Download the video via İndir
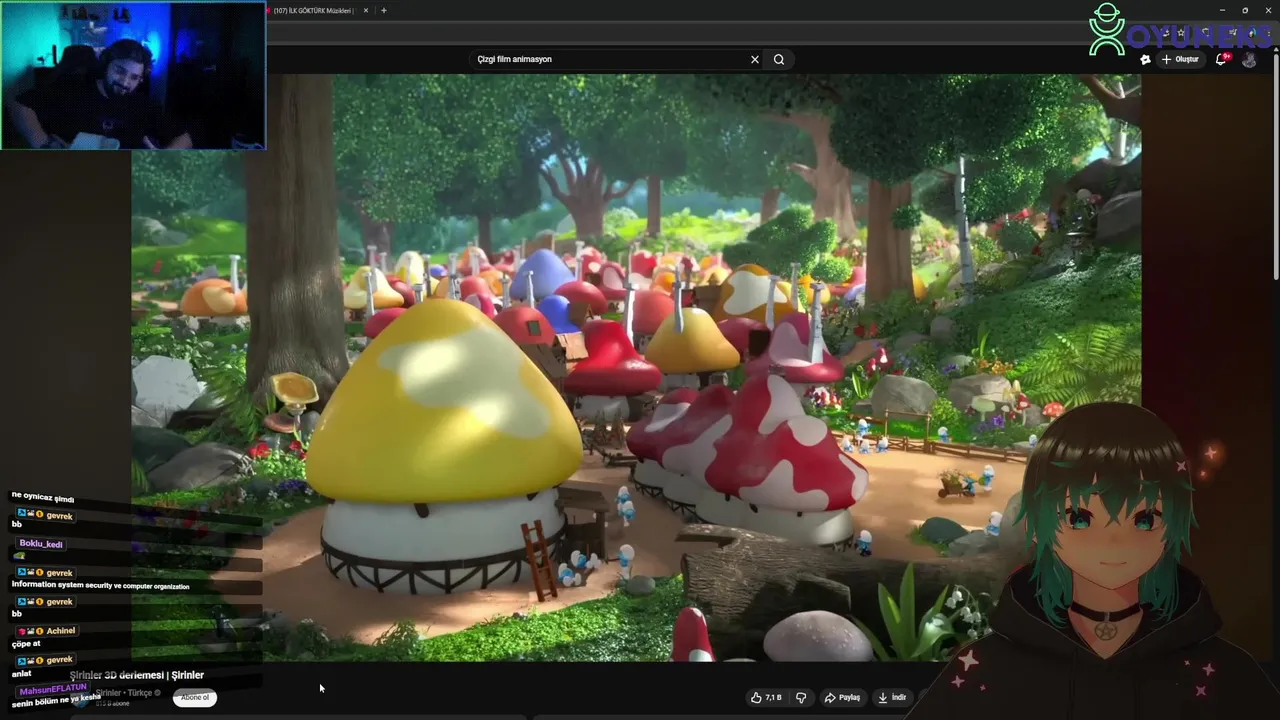The height and width of the screenshot is (720, 1280). tap(892, 697)
